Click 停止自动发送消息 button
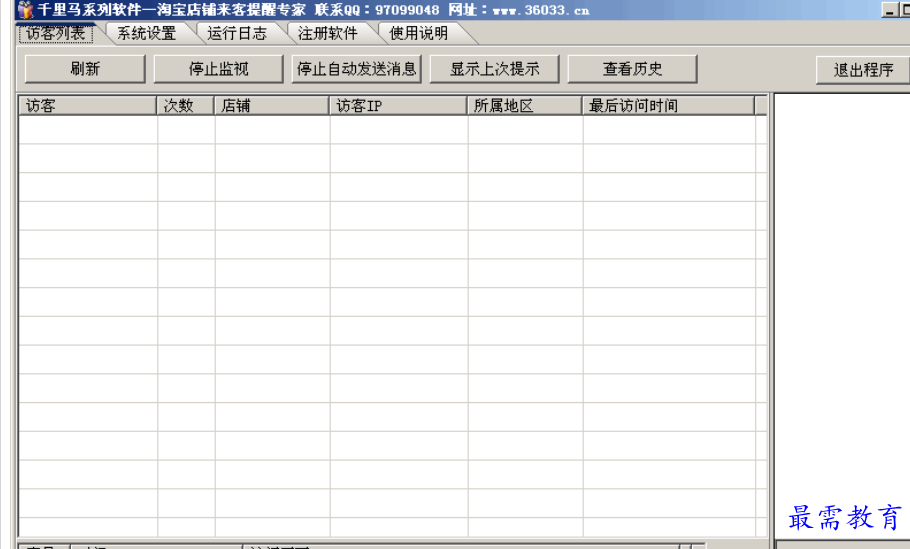The height and width of the screenshot is (549, 910). click(356, 69)
